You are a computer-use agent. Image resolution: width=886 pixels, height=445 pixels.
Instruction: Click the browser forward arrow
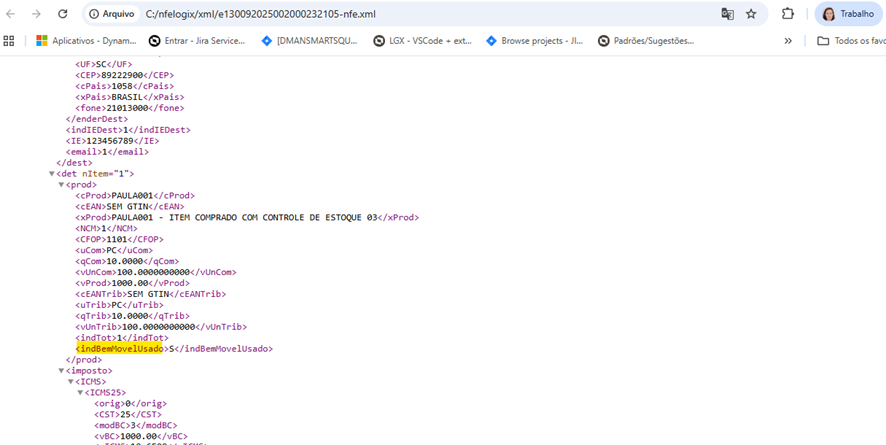[37, 14]
